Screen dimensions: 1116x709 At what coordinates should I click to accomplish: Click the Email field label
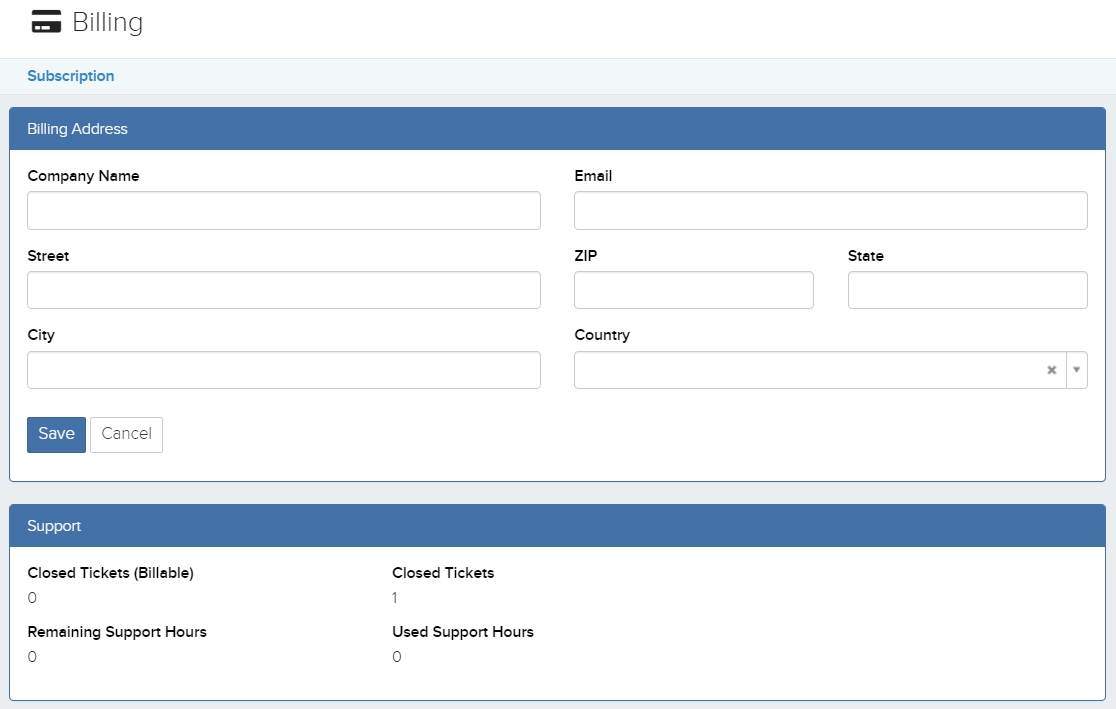click(593, 176)
